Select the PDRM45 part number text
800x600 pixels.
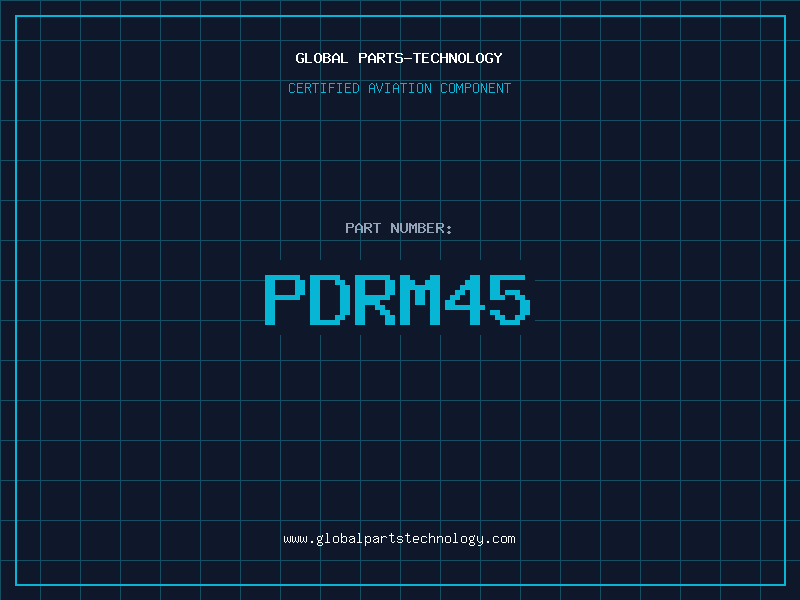click(x=398, y=300)
